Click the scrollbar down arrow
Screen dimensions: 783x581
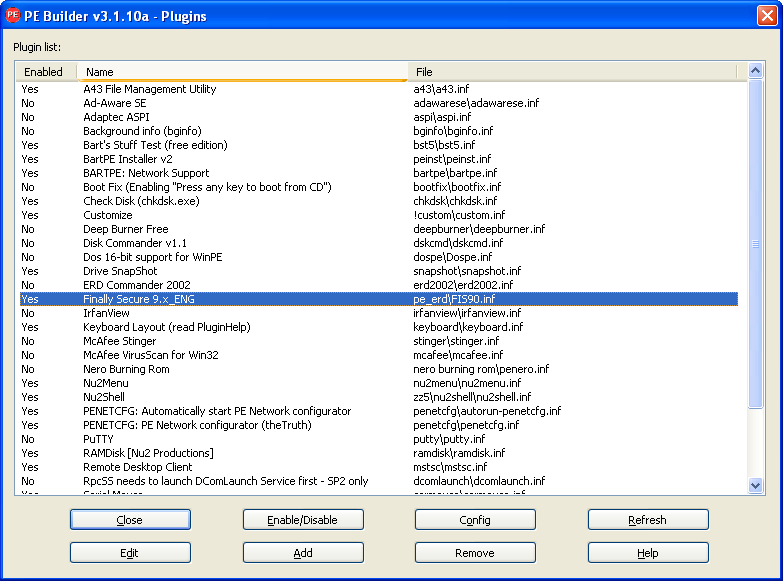756,485
